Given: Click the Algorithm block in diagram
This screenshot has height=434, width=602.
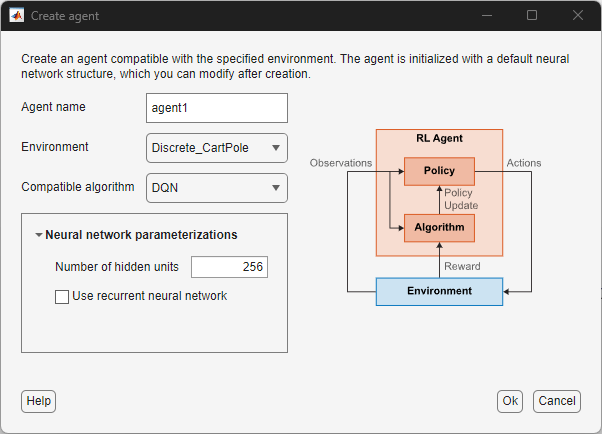Looking at the screenshot, I should point(439,228).
